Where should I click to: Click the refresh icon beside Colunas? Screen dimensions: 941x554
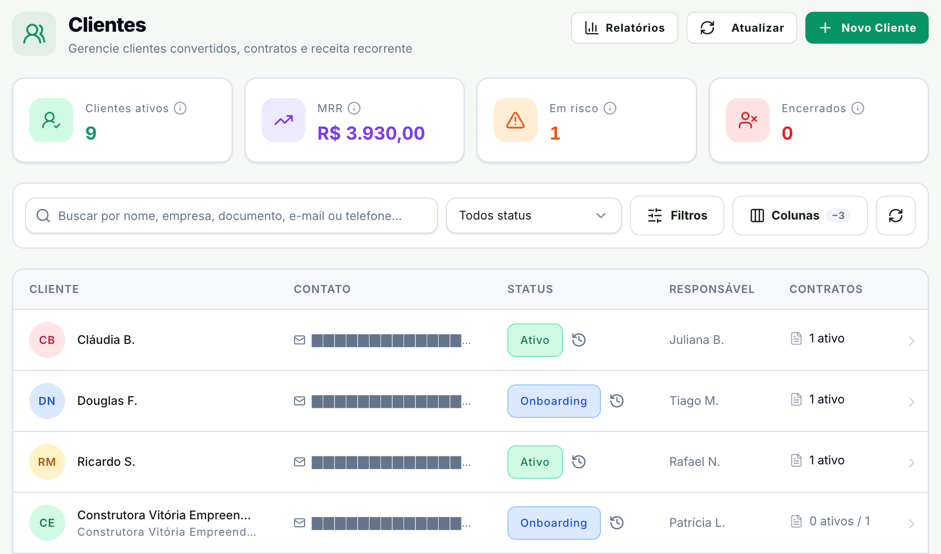click(x=895, y=215)
